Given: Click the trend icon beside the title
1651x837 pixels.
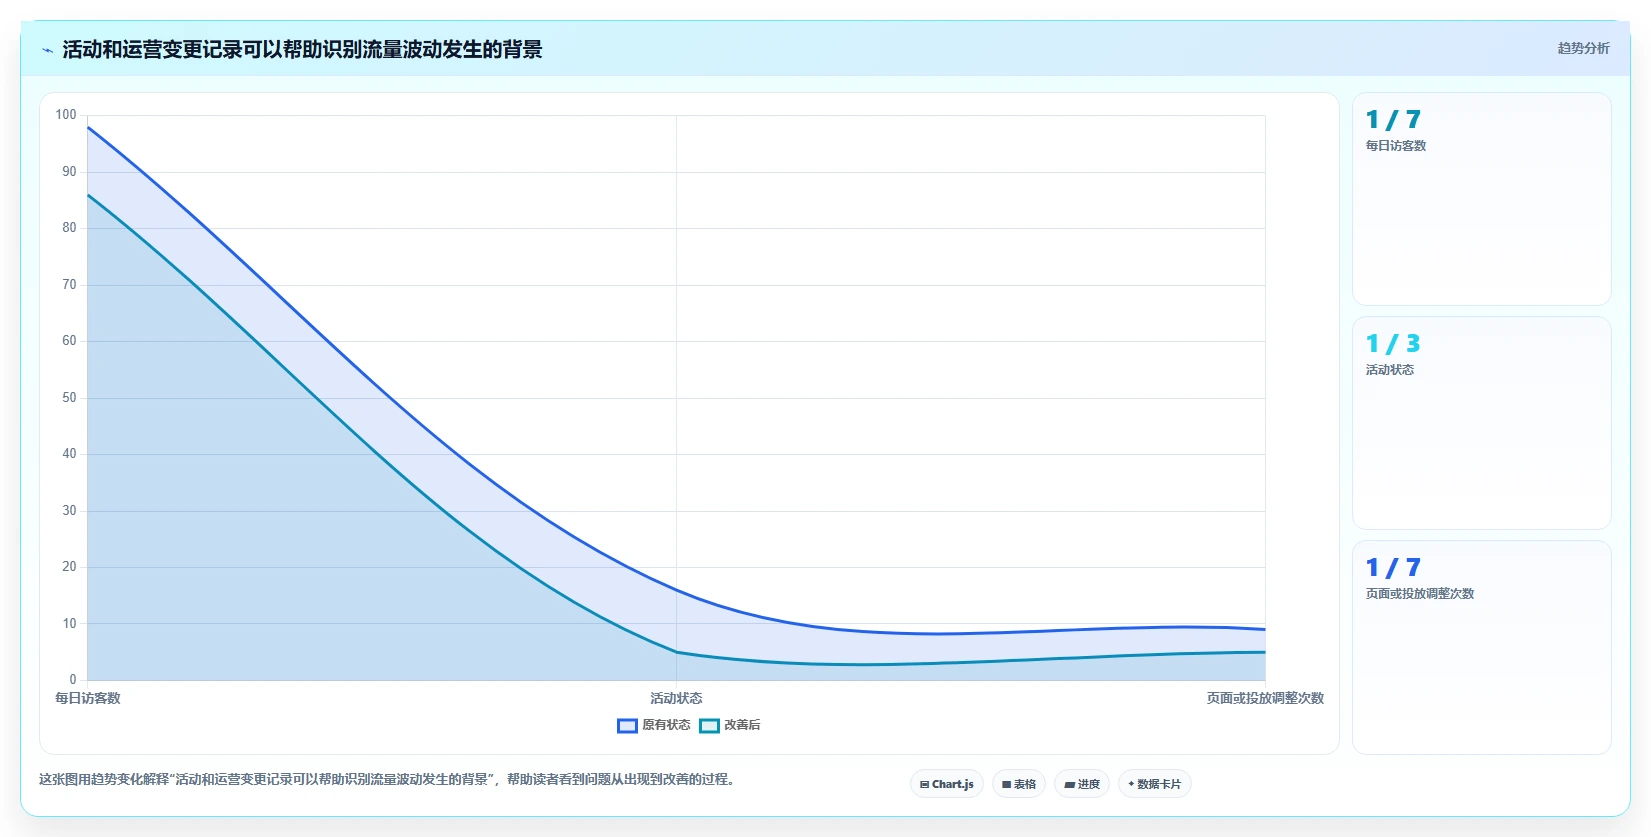Looking at the screenshot, I should click(x=47, y=50).
